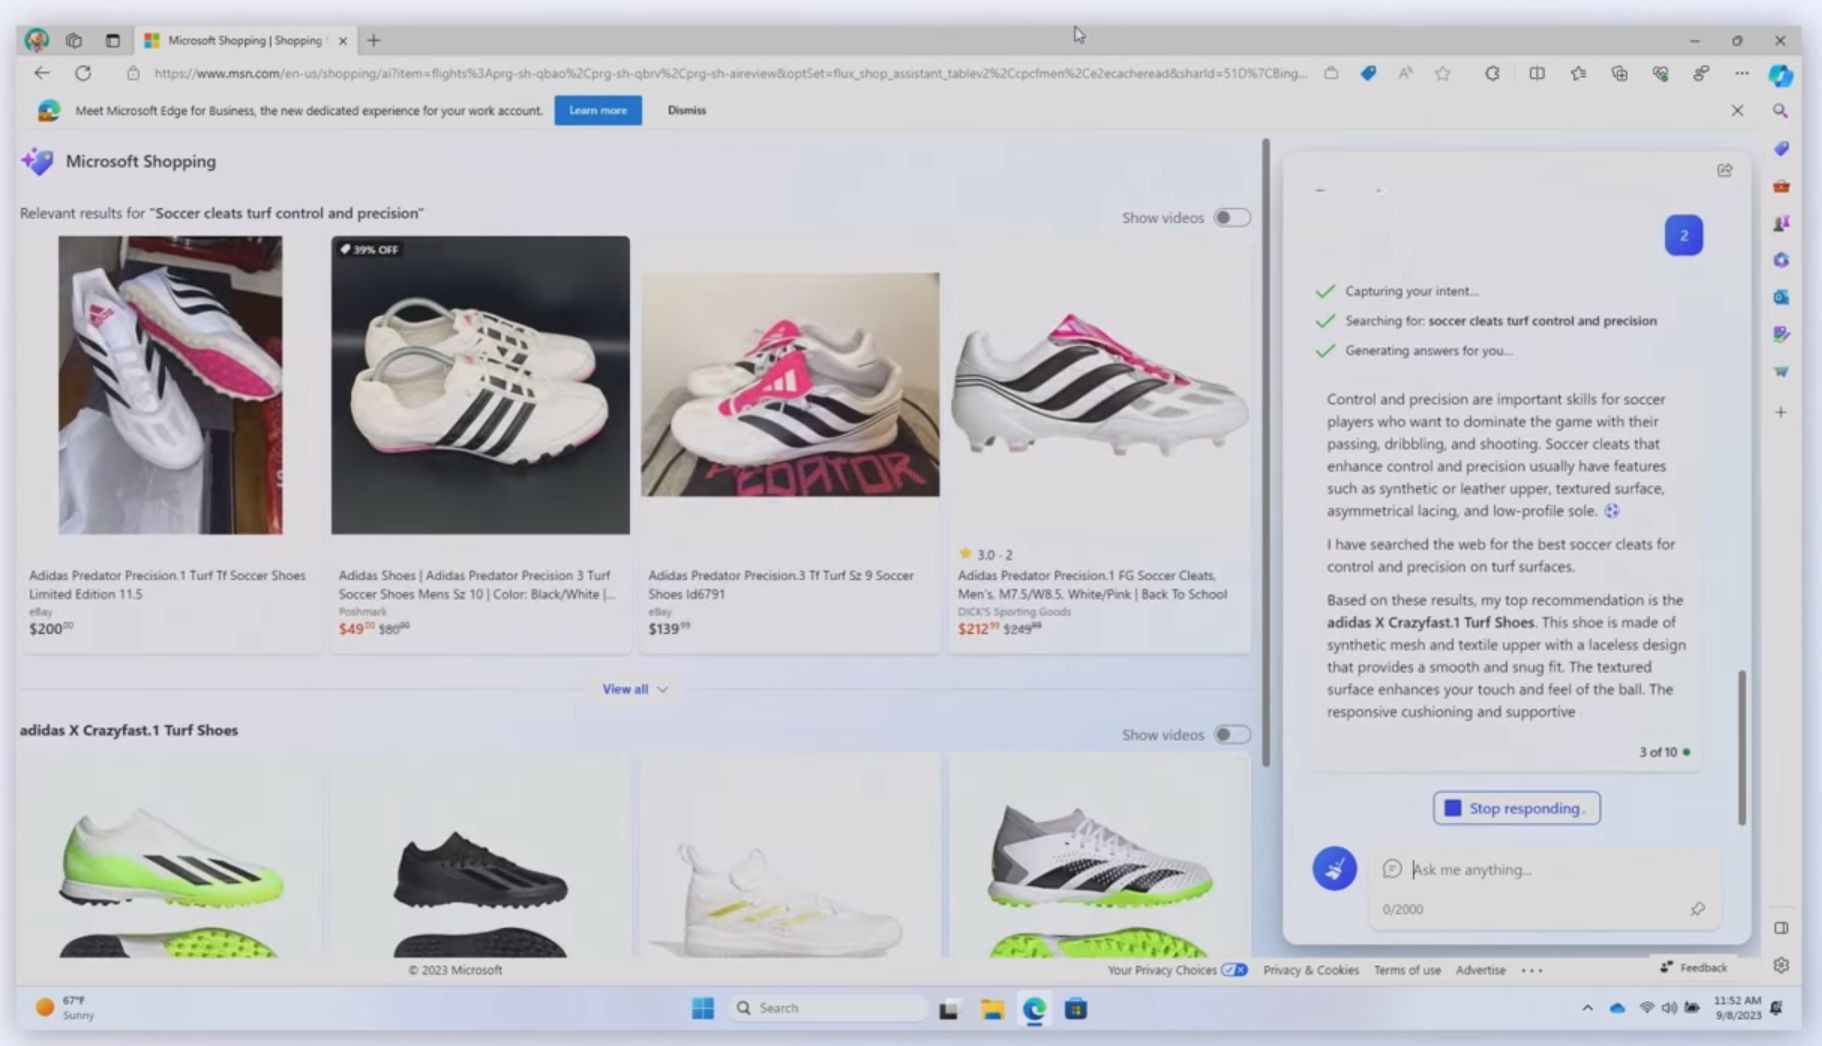Open the shopping price tag icon in address bar
Screen dimensions: 1822x1046
click(1368, 73)
